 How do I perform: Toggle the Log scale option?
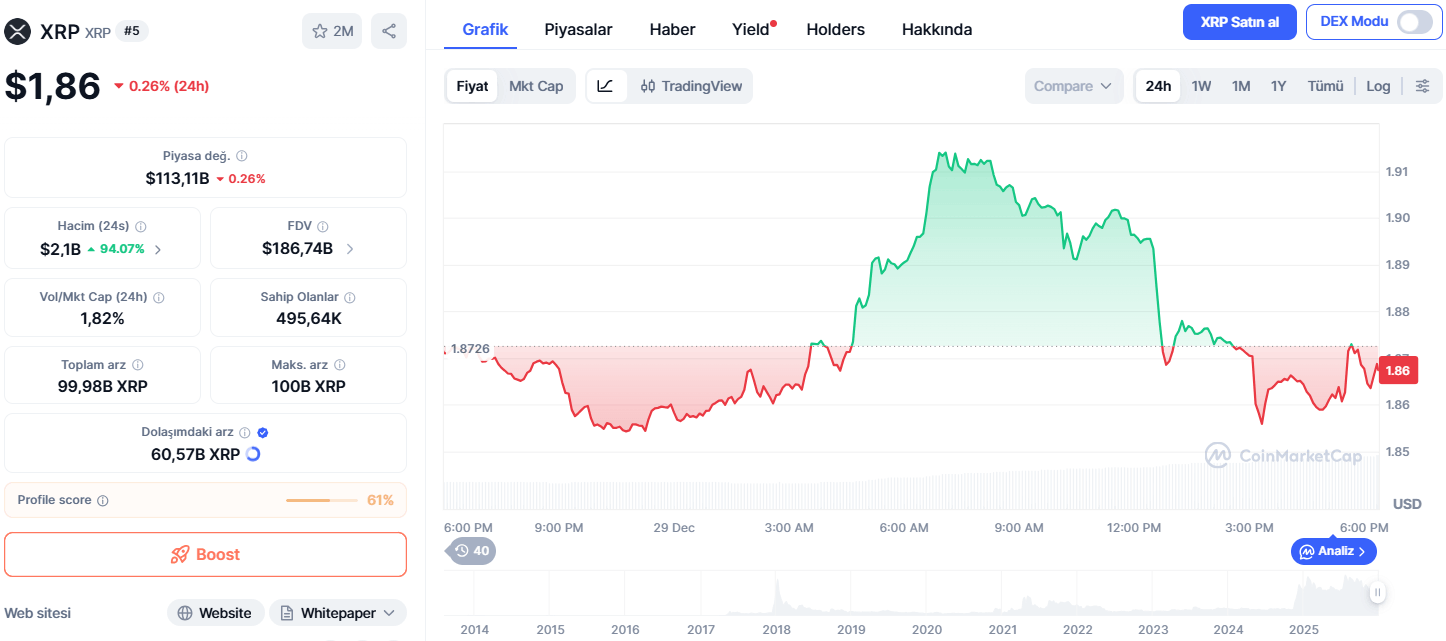click(x=1378, y=86)
